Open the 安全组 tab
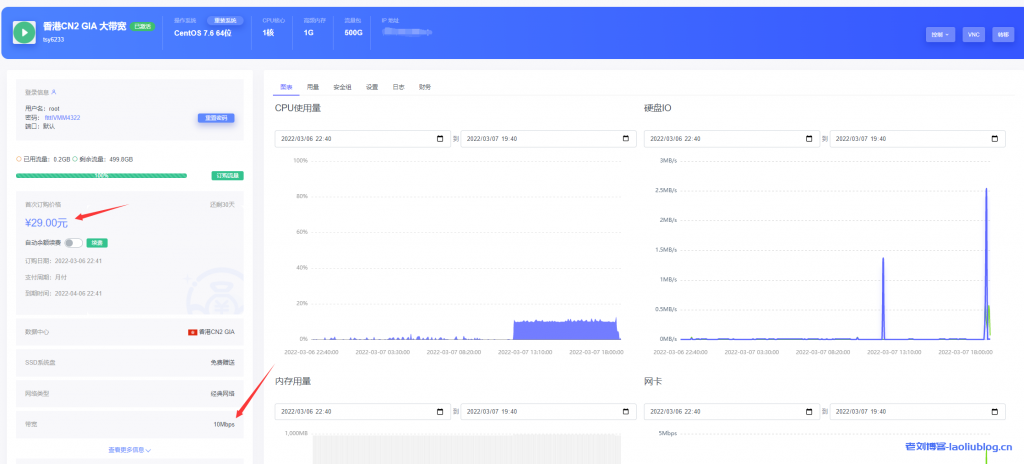This screenshot has height=464, width=1024. [342, 87]
